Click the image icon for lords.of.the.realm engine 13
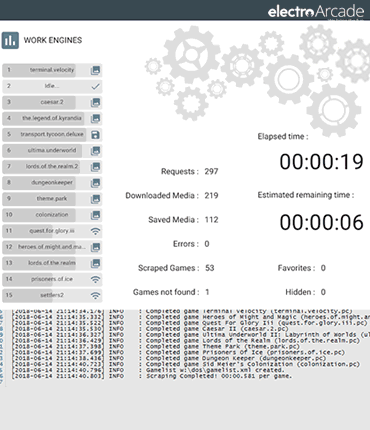Screen dimensions: 370x430 point(95,263)
